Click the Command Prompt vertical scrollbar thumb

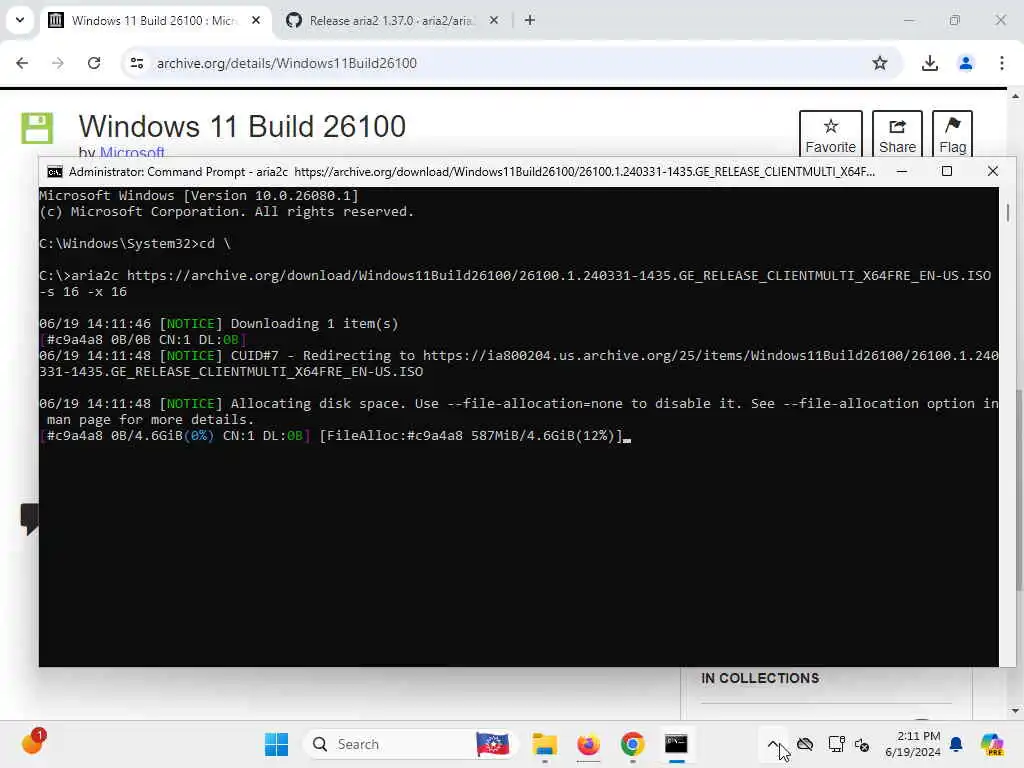pyautogui.click(x=1008, y=212)
